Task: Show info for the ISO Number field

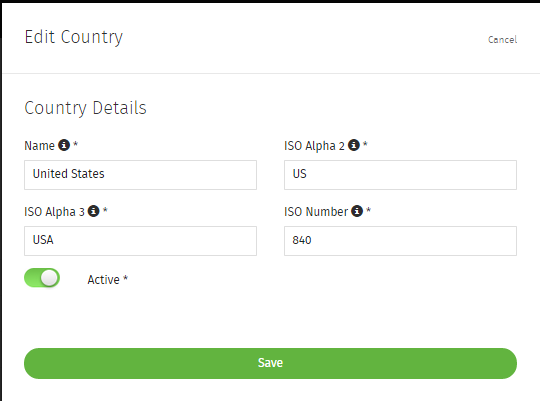Action: coord(357,211)
